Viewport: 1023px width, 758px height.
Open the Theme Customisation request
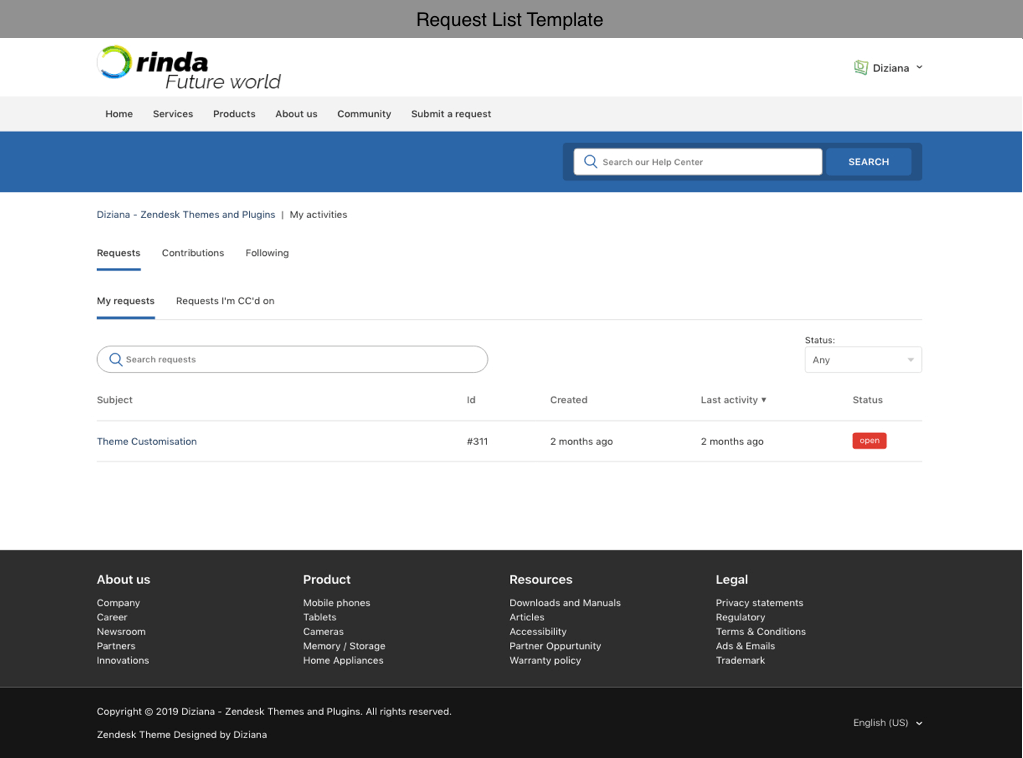(x=147, y=442)
